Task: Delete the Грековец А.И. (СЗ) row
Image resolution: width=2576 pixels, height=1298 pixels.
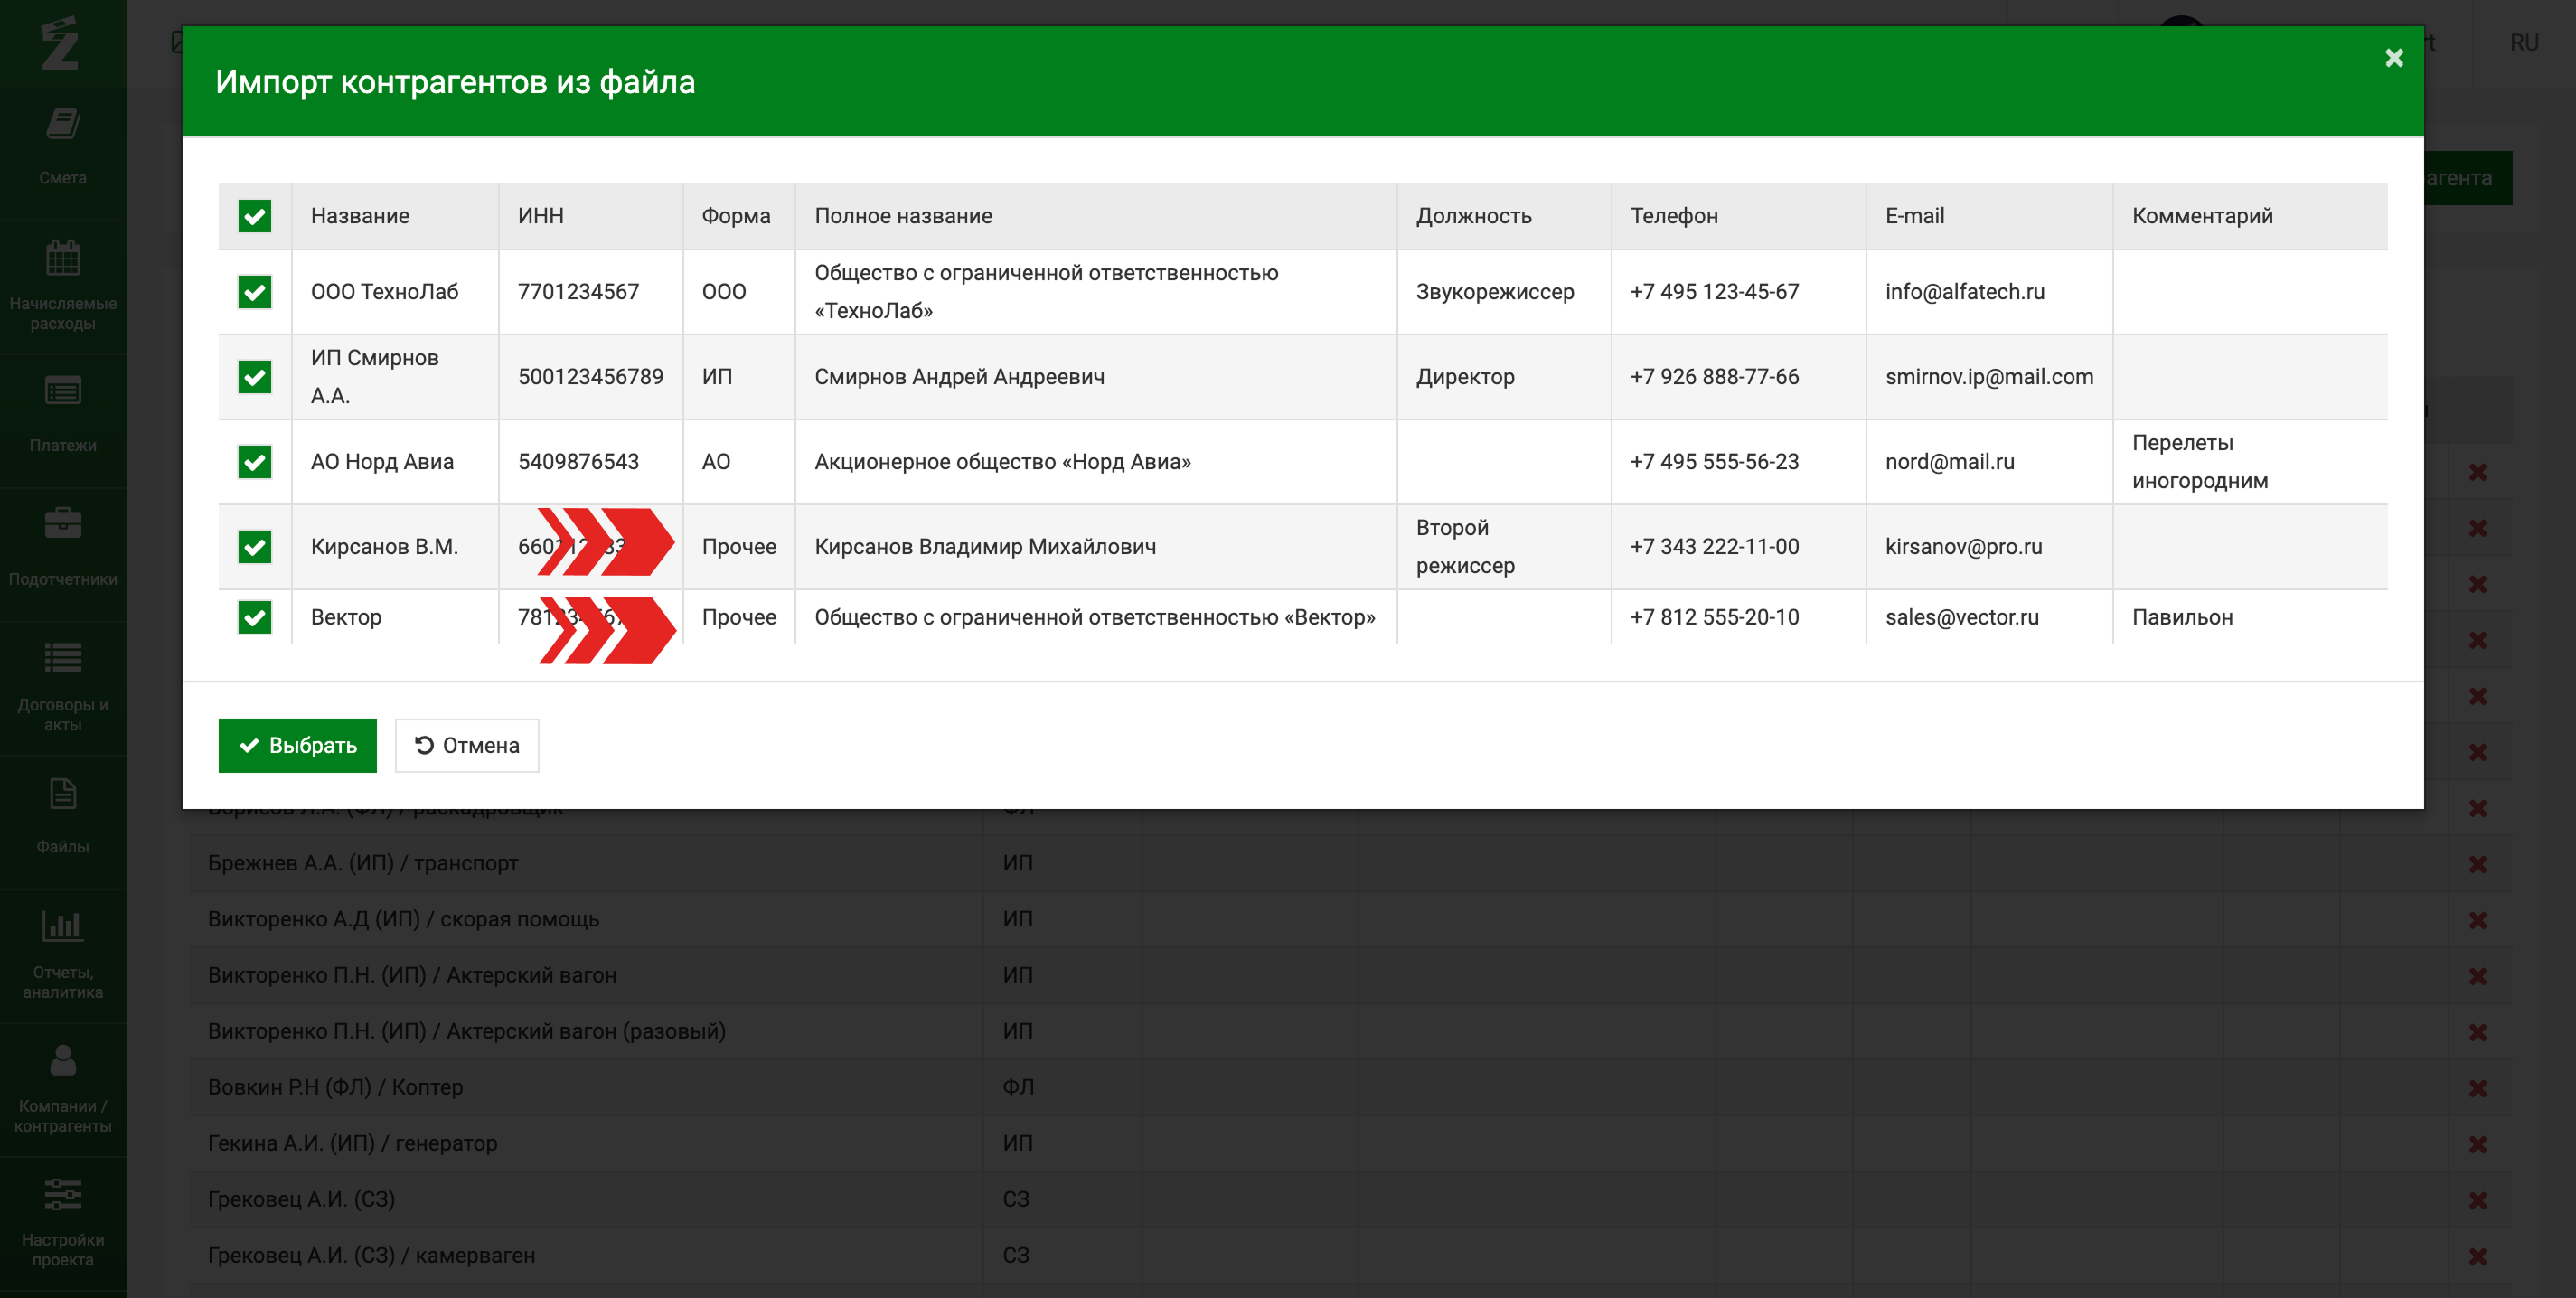Action: point(2477,1200)
